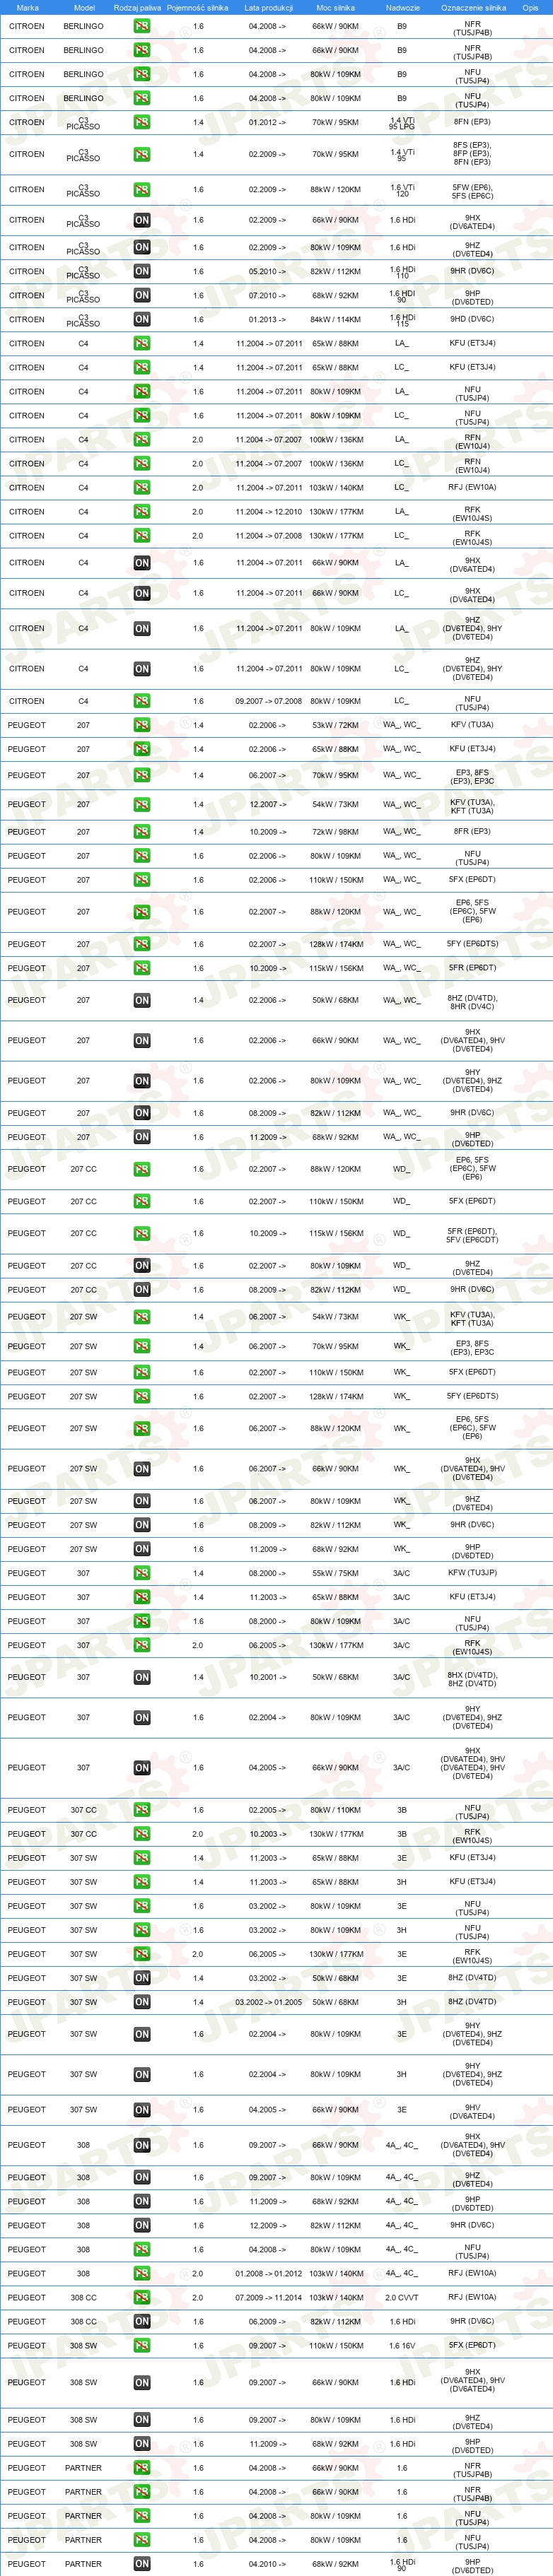Click petrol icon in Peugeot 207 WA_, WC_ 128kW / 174KM row
This screenshot has width=553, height=2576.
[x=142, y=944]
